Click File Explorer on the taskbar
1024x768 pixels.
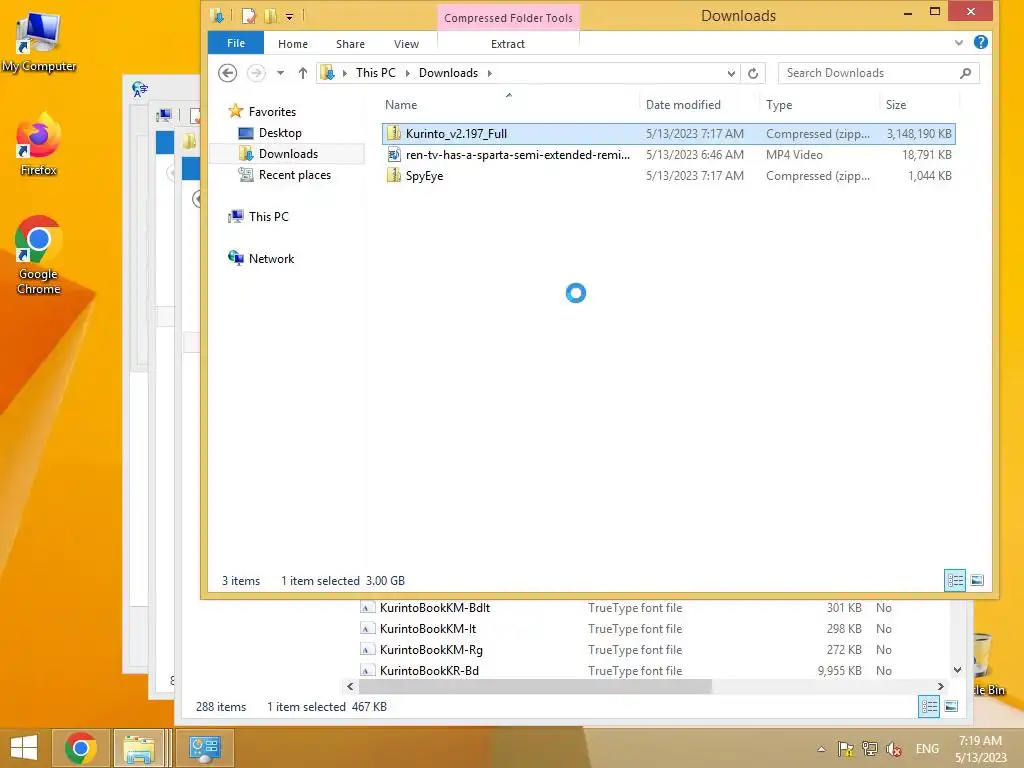(x=139, y=748)
